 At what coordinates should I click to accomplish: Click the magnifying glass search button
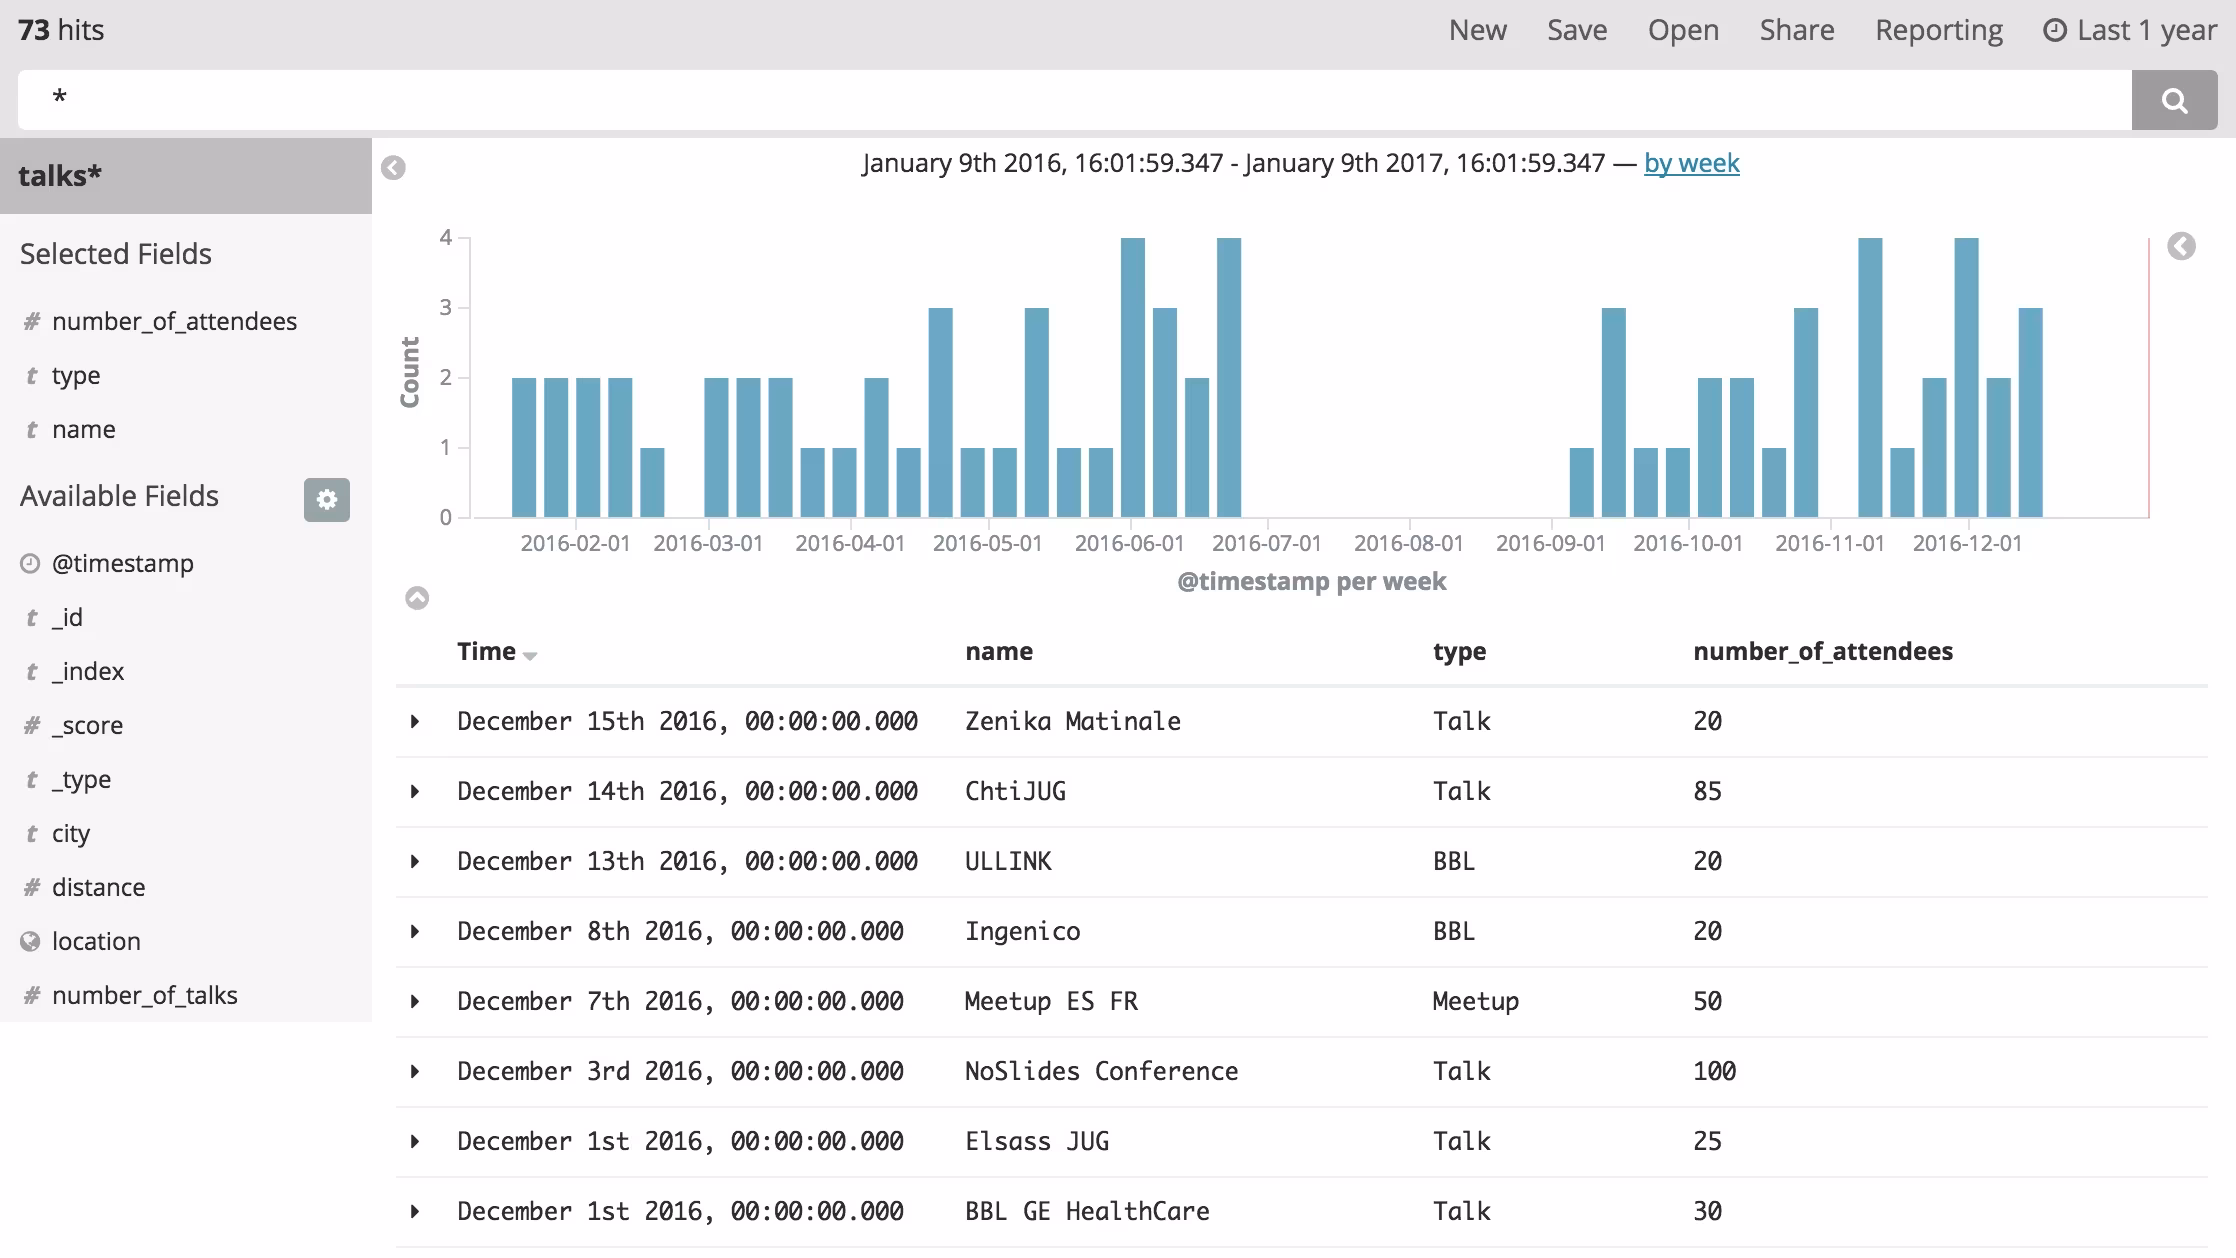tap(2174, 100)
